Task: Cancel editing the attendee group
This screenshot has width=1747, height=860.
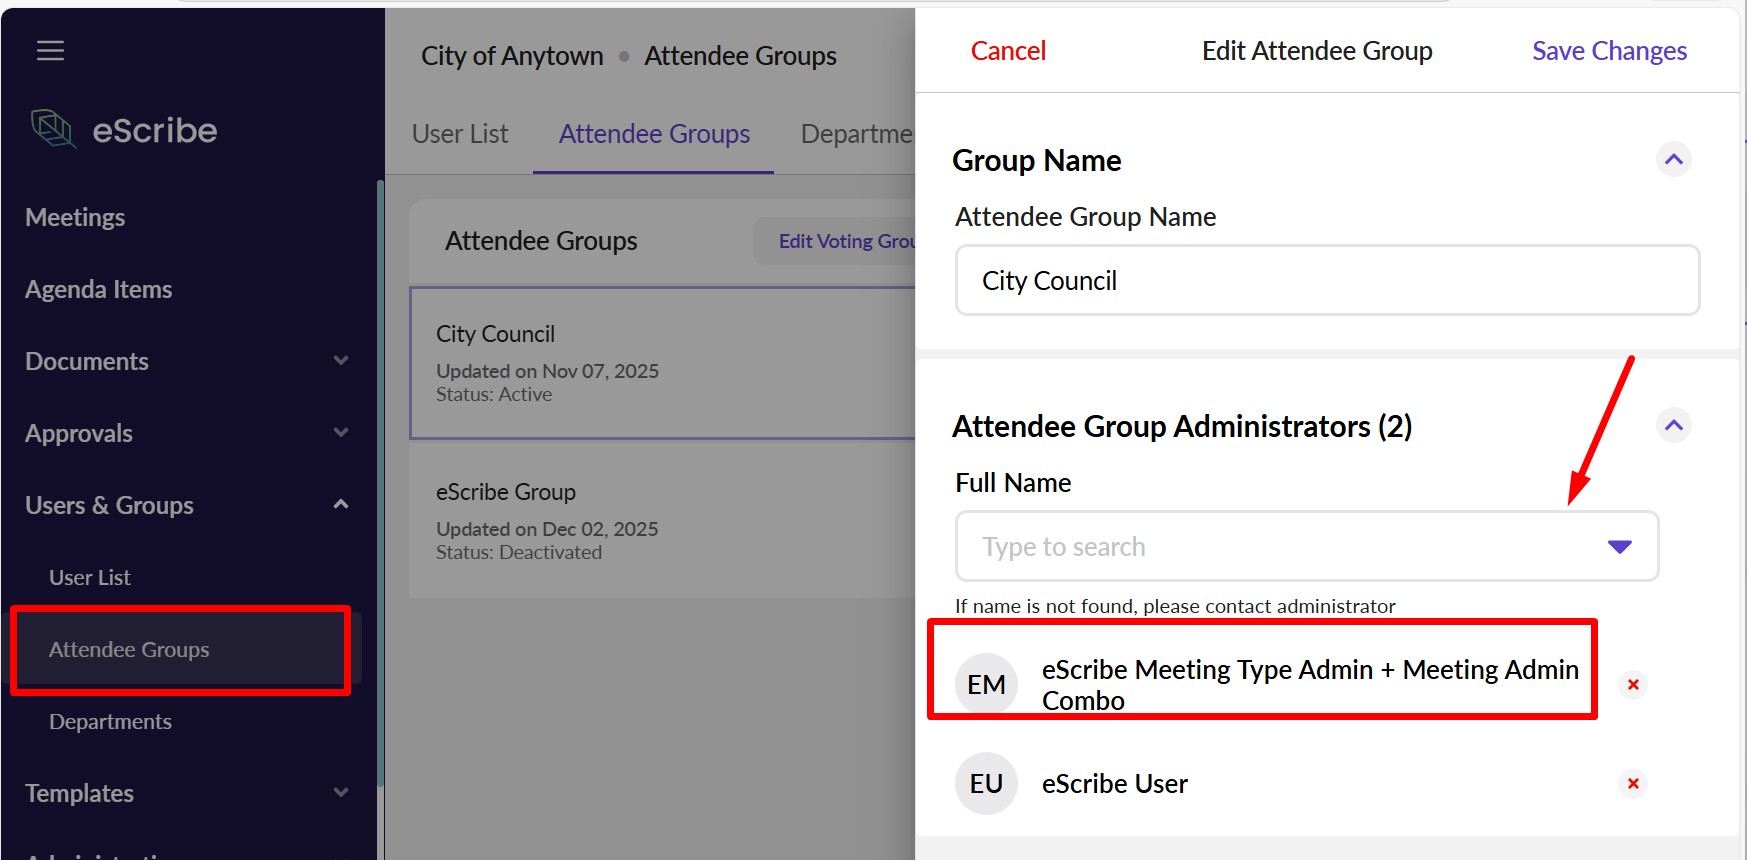Action: point(1008,51)
